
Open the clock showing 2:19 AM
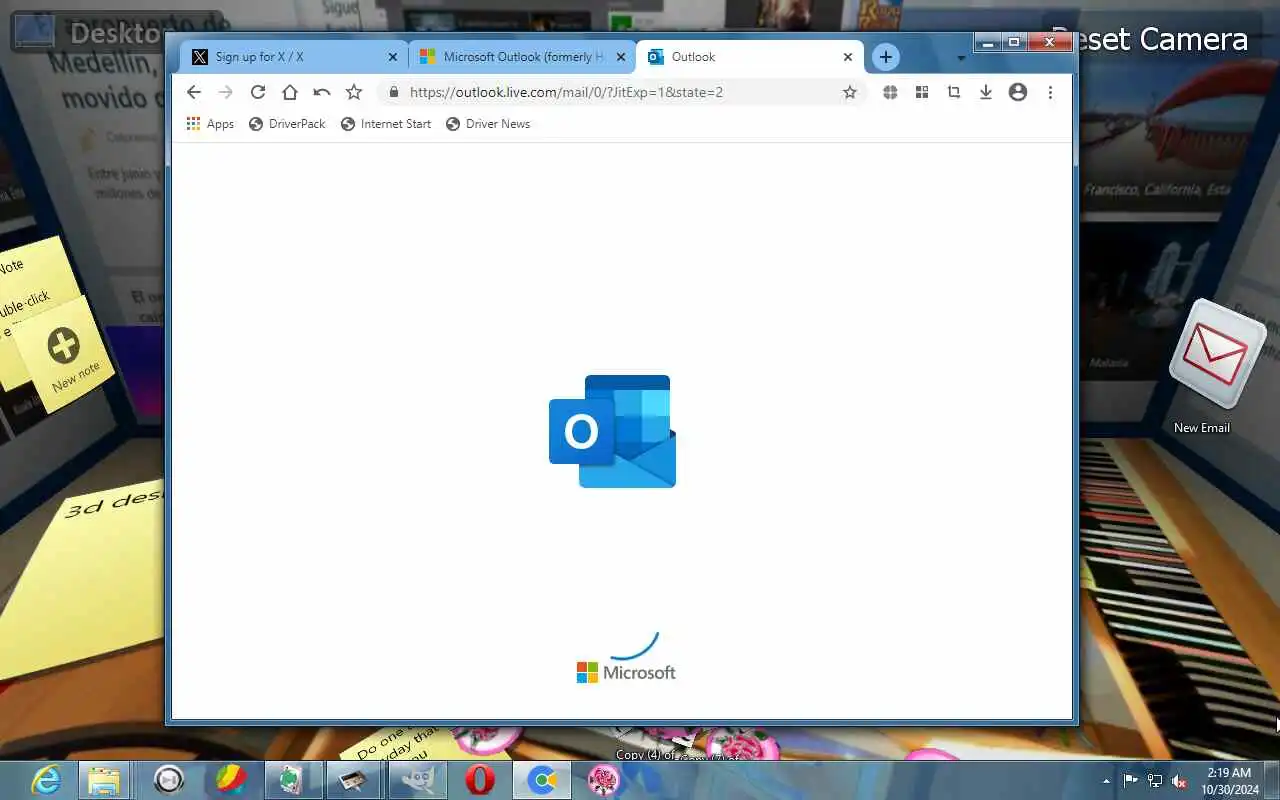pos(1230,780)
